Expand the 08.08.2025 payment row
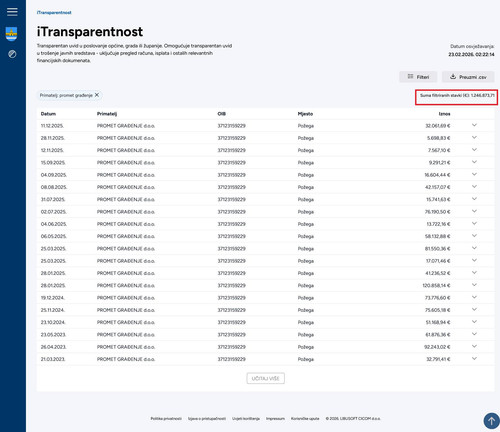 pyautogui.click(x=474, y=187)
